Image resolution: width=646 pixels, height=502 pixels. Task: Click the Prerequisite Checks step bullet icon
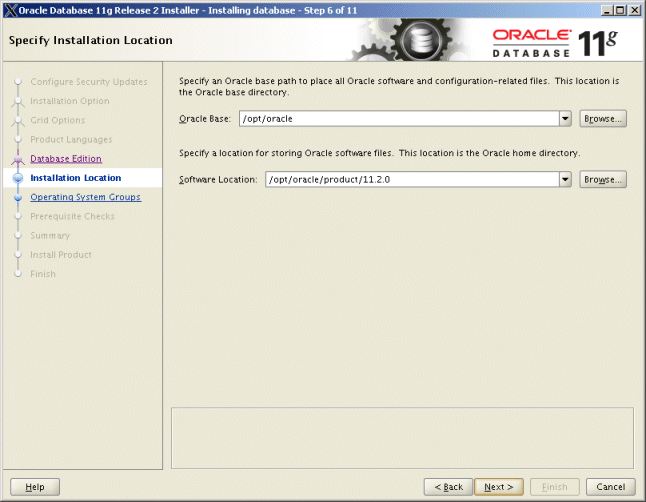click(18, 216)
